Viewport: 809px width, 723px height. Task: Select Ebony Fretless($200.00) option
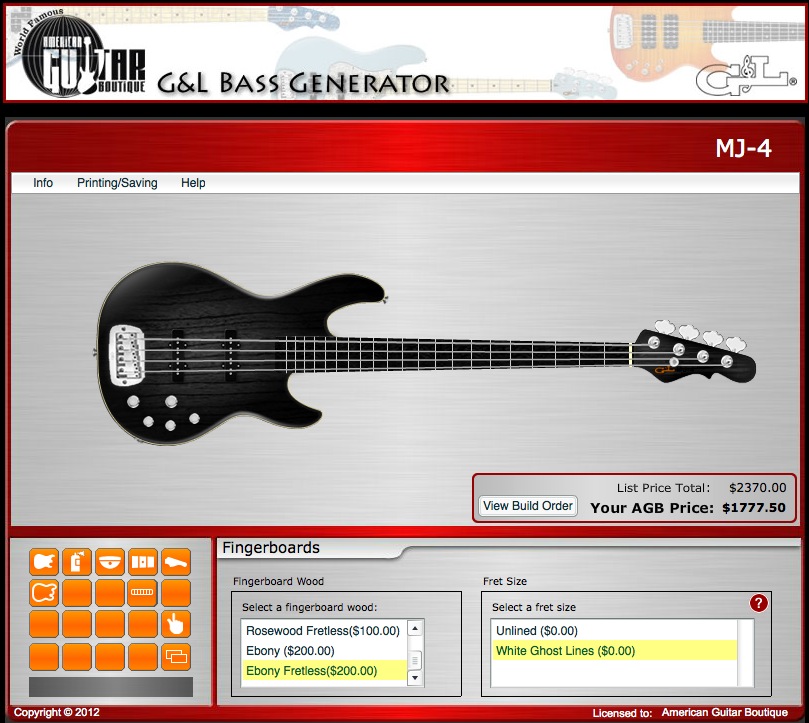pos(323,671)
